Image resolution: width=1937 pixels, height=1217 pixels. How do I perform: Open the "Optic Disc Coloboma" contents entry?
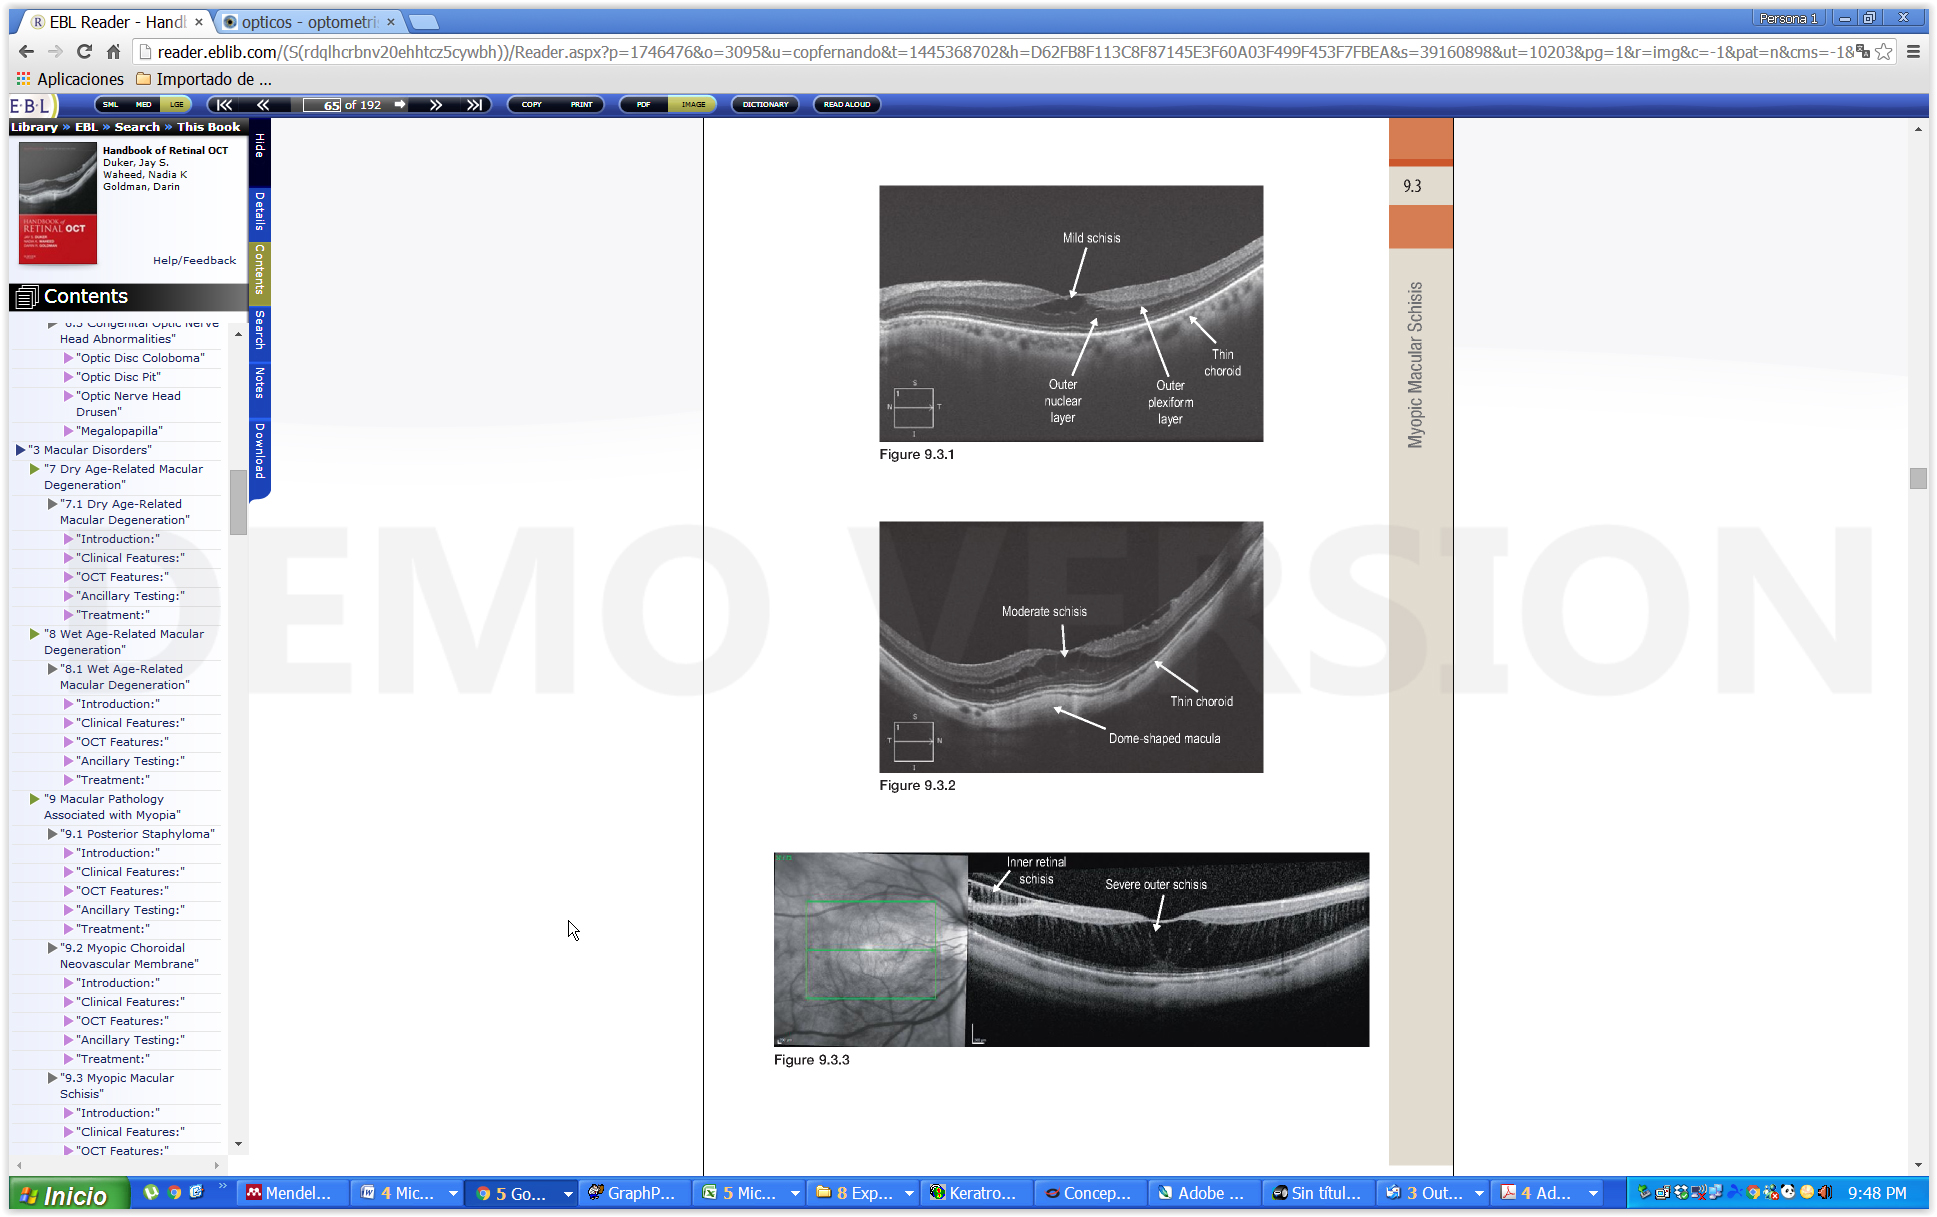coord(140,358)
